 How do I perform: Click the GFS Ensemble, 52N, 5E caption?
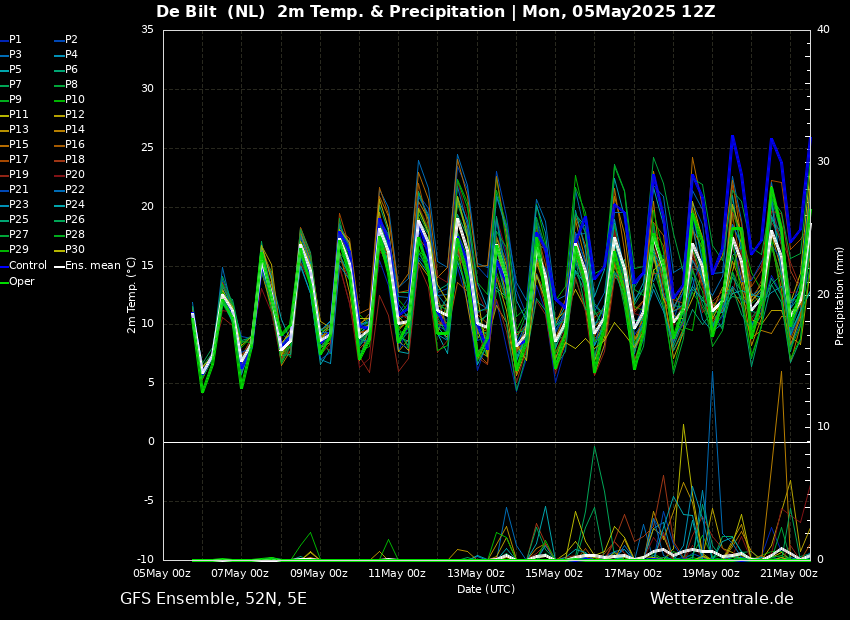click(x=213, y=599)
